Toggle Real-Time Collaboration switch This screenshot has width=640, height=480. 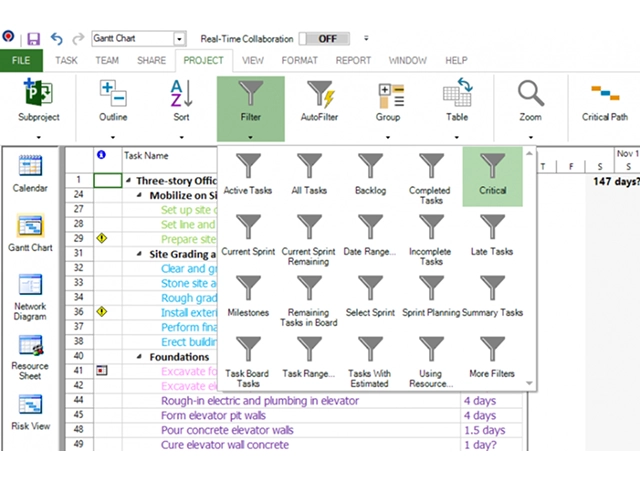(x=327, y=39)
